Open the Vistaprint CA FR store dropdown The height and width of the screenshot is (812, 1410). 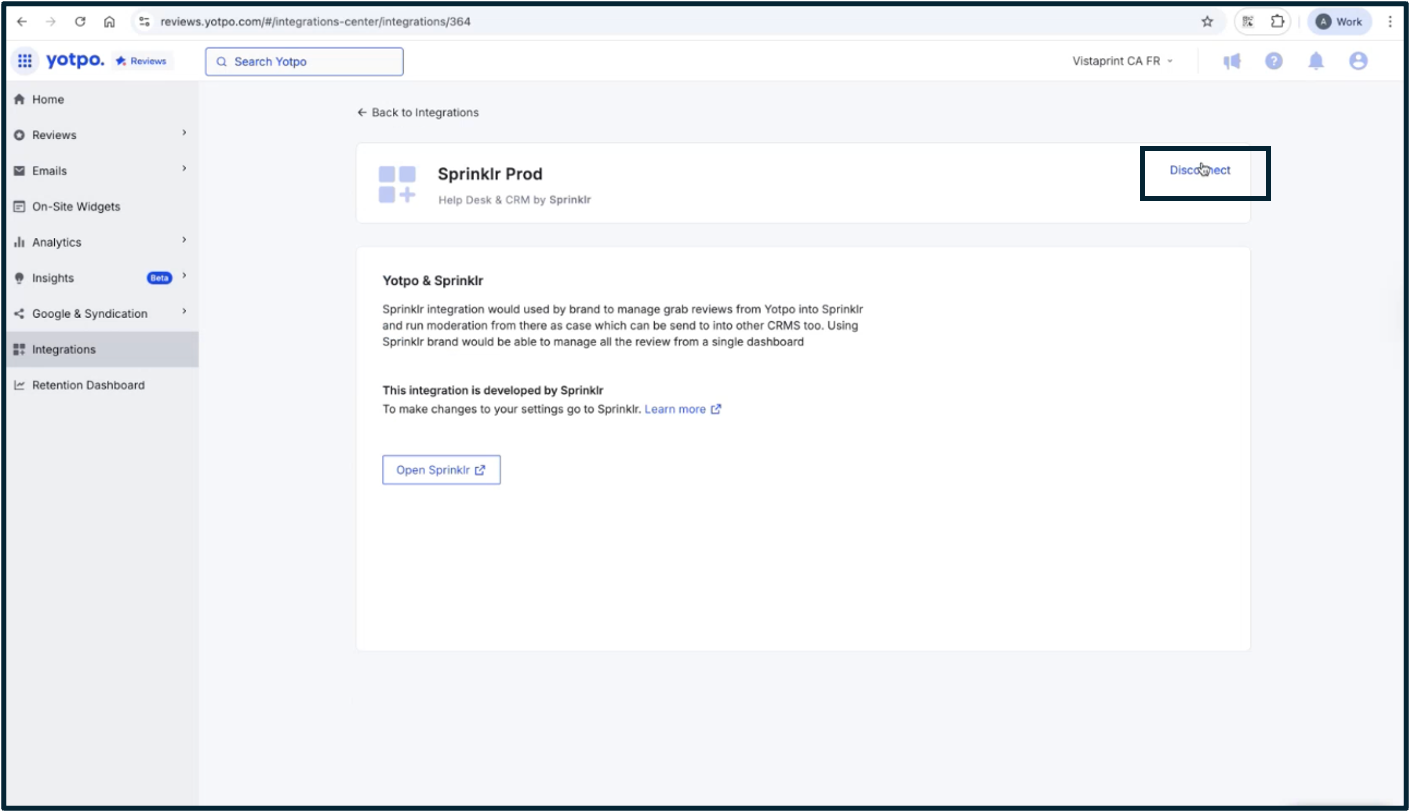[x=1122, y=61]
